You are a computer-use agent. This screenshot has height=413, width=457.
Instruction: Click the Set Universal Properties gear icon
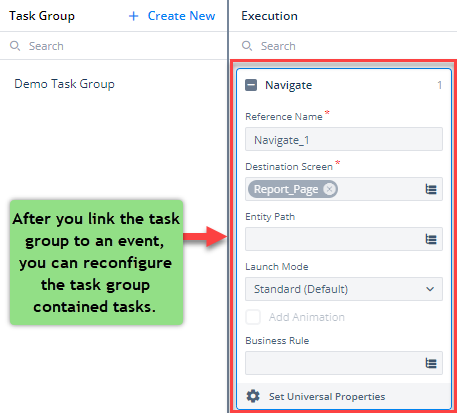click(253, 396)
